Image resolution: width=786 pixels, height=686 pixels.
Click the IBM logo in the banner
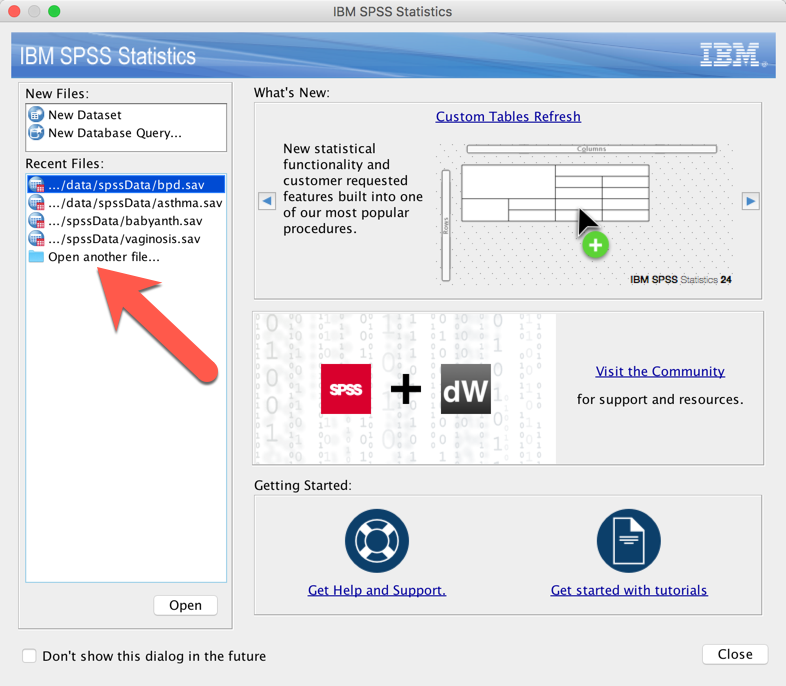point(732,55)
